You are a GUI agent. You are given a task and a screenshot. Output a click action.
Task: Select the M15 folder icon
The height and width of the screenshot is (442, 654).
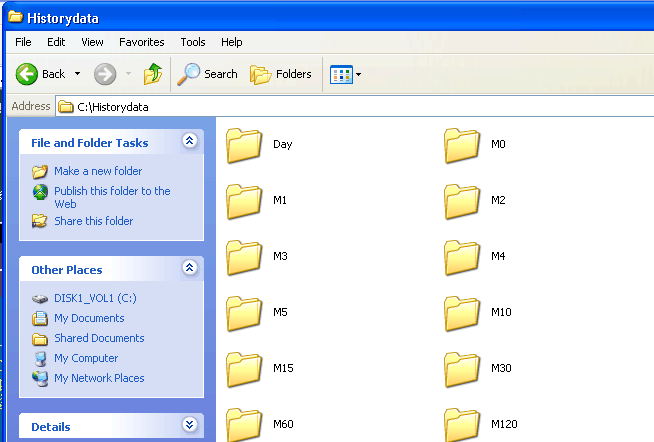tap(244, 369)
